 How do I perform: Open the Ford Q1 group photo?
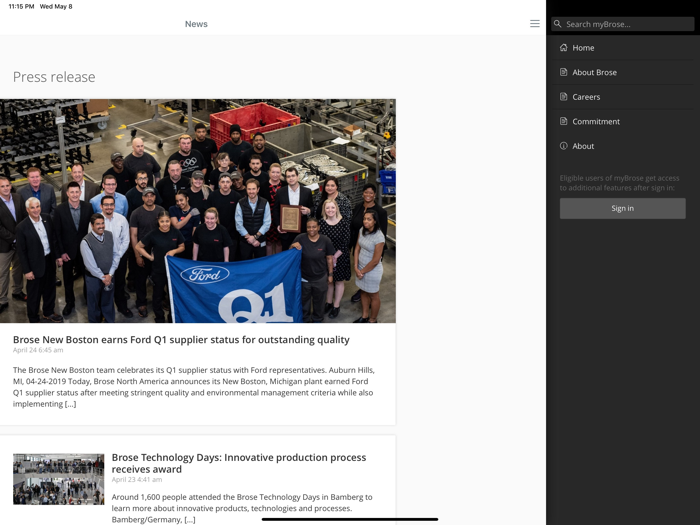click(x=198, y=211)
